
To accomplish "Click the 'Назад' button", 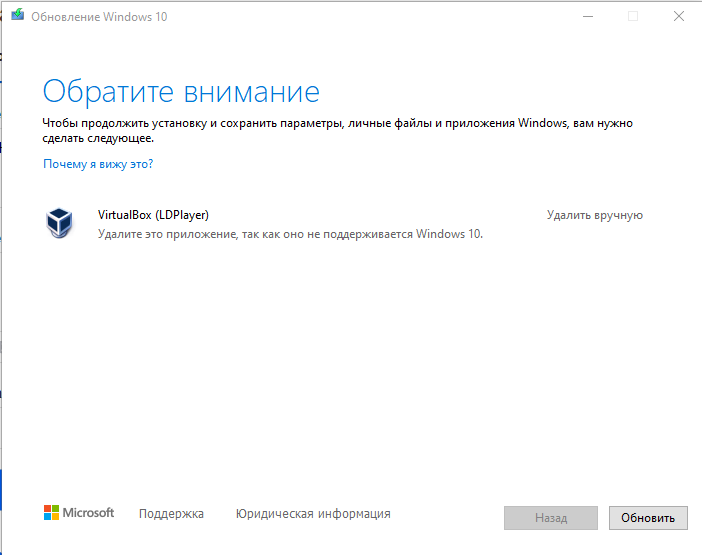I will [x=551, y=518].
